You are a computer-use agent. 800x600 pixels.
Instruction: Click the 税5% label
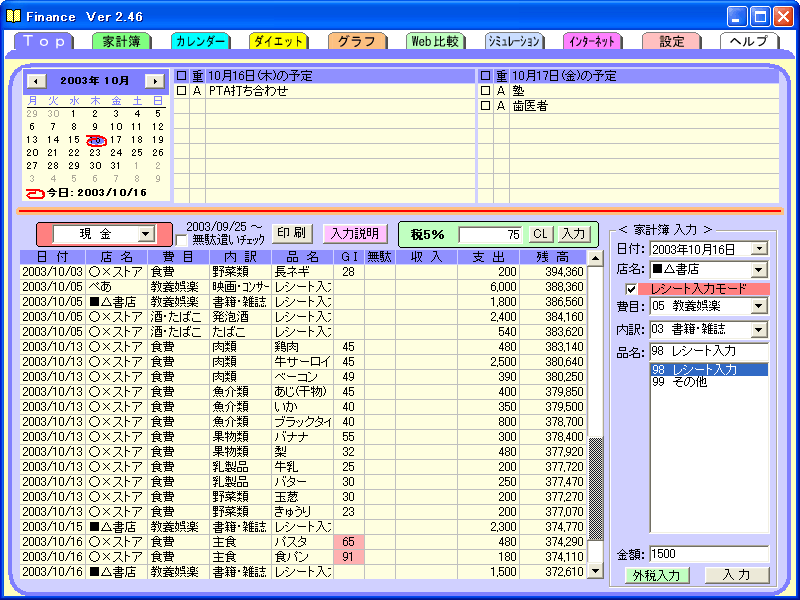(428, 235)
